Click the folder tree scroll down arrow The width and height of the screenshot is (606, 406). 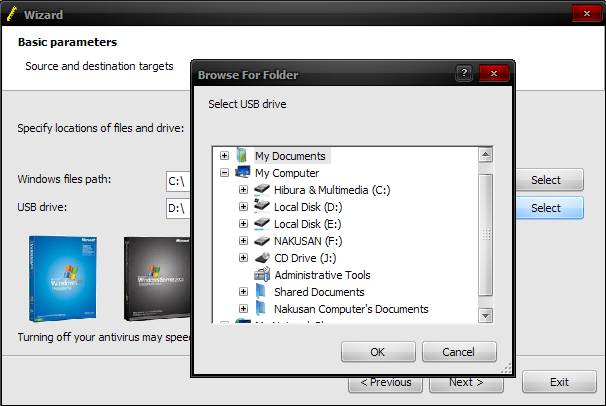[x=485, y=316]
